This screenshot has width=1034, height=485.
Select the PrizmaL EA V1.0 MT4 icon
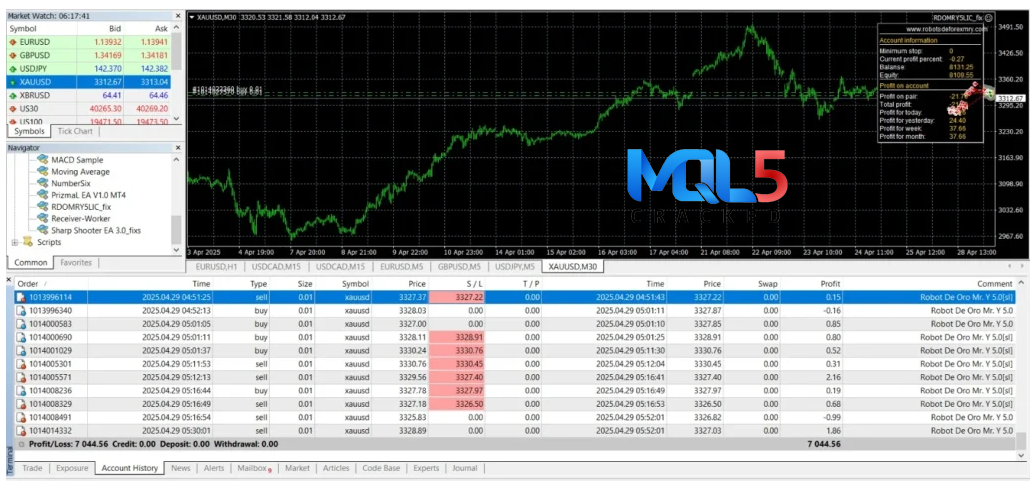(x=43, y=195)
